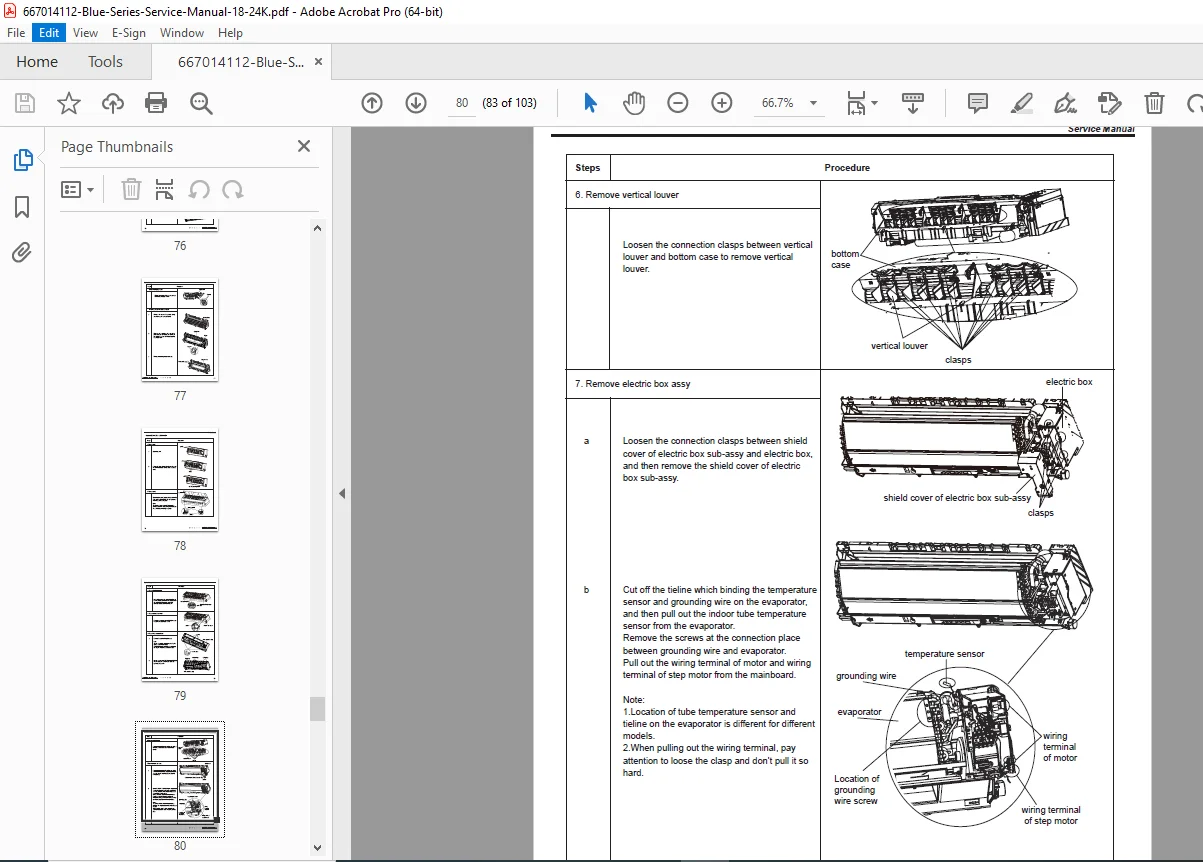The image size is (1203, 862).
Task: Switch to the Tools tab
Action: 105,62
